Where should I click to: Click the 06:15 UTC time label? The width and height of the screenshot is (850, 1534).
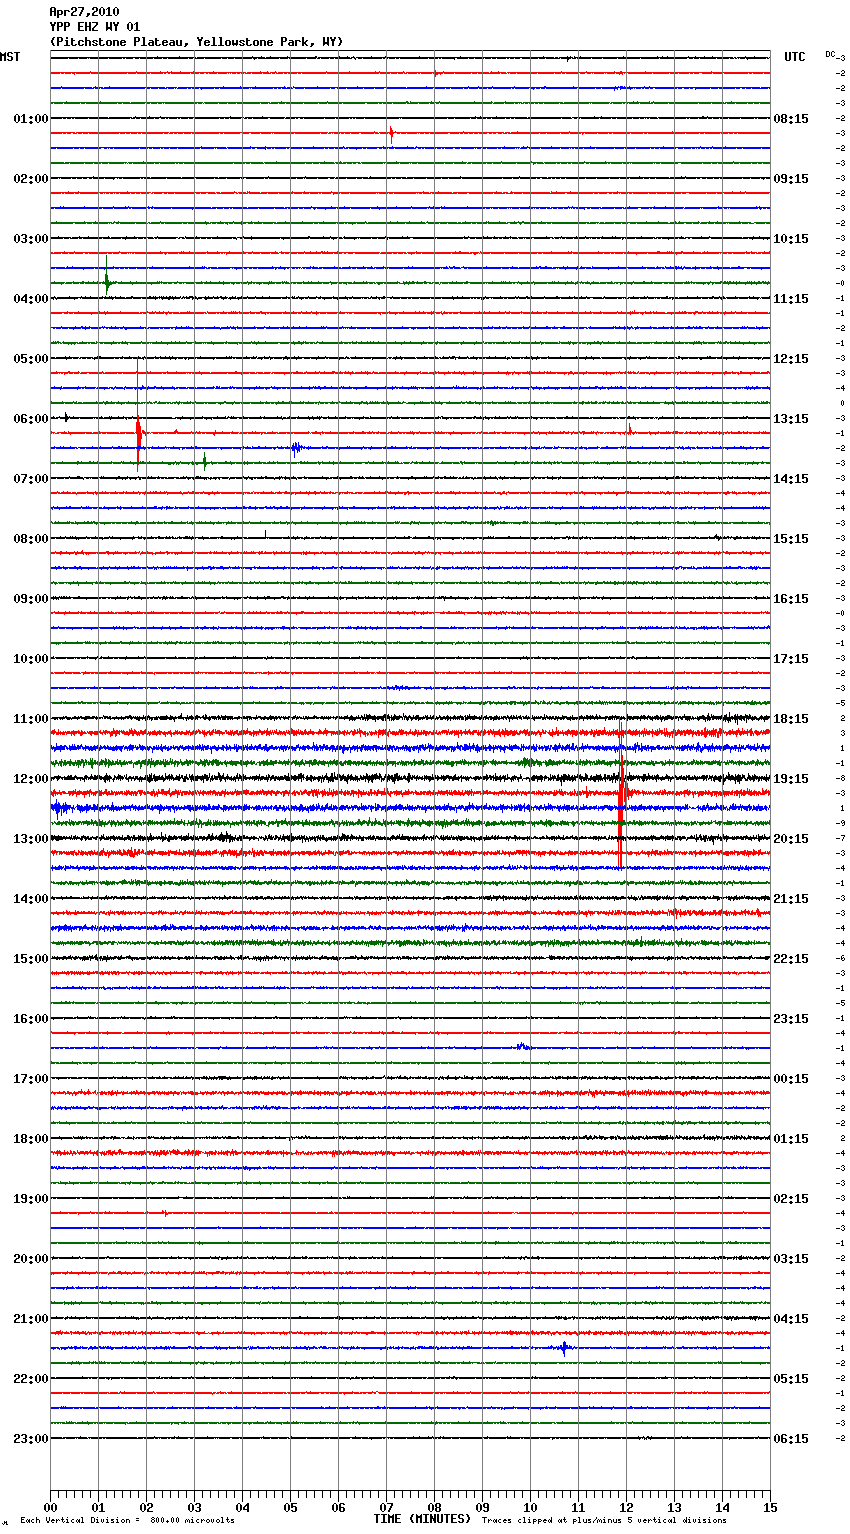[x=791, y=1438]
